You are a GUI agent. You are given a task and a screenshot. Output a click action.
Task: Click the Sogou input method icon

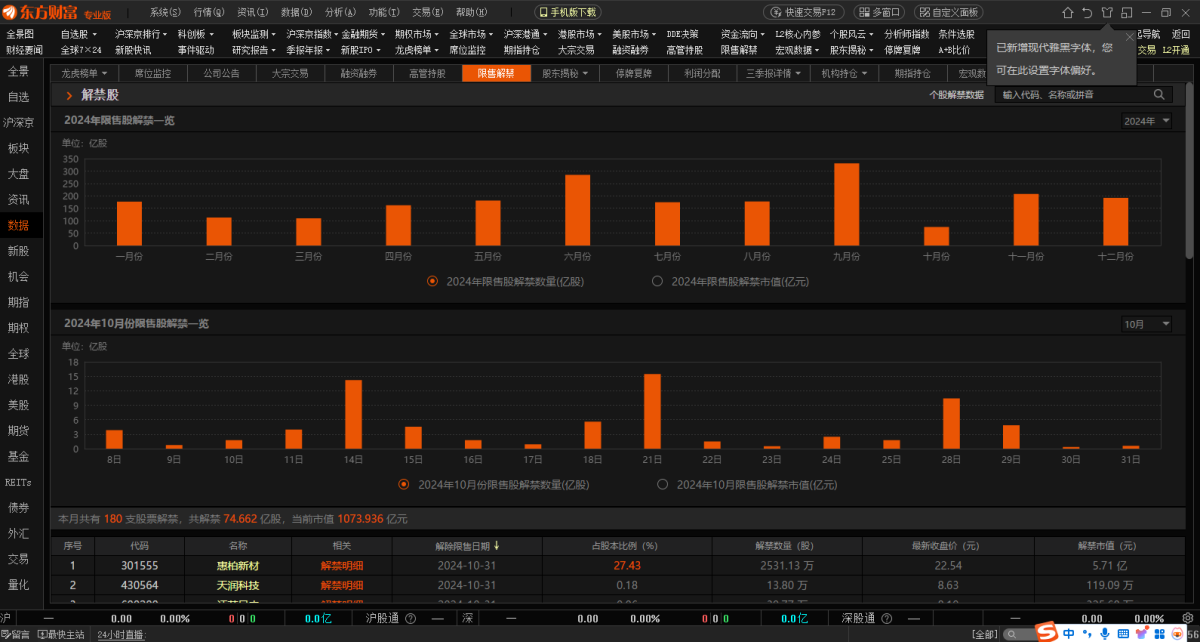1046,633
